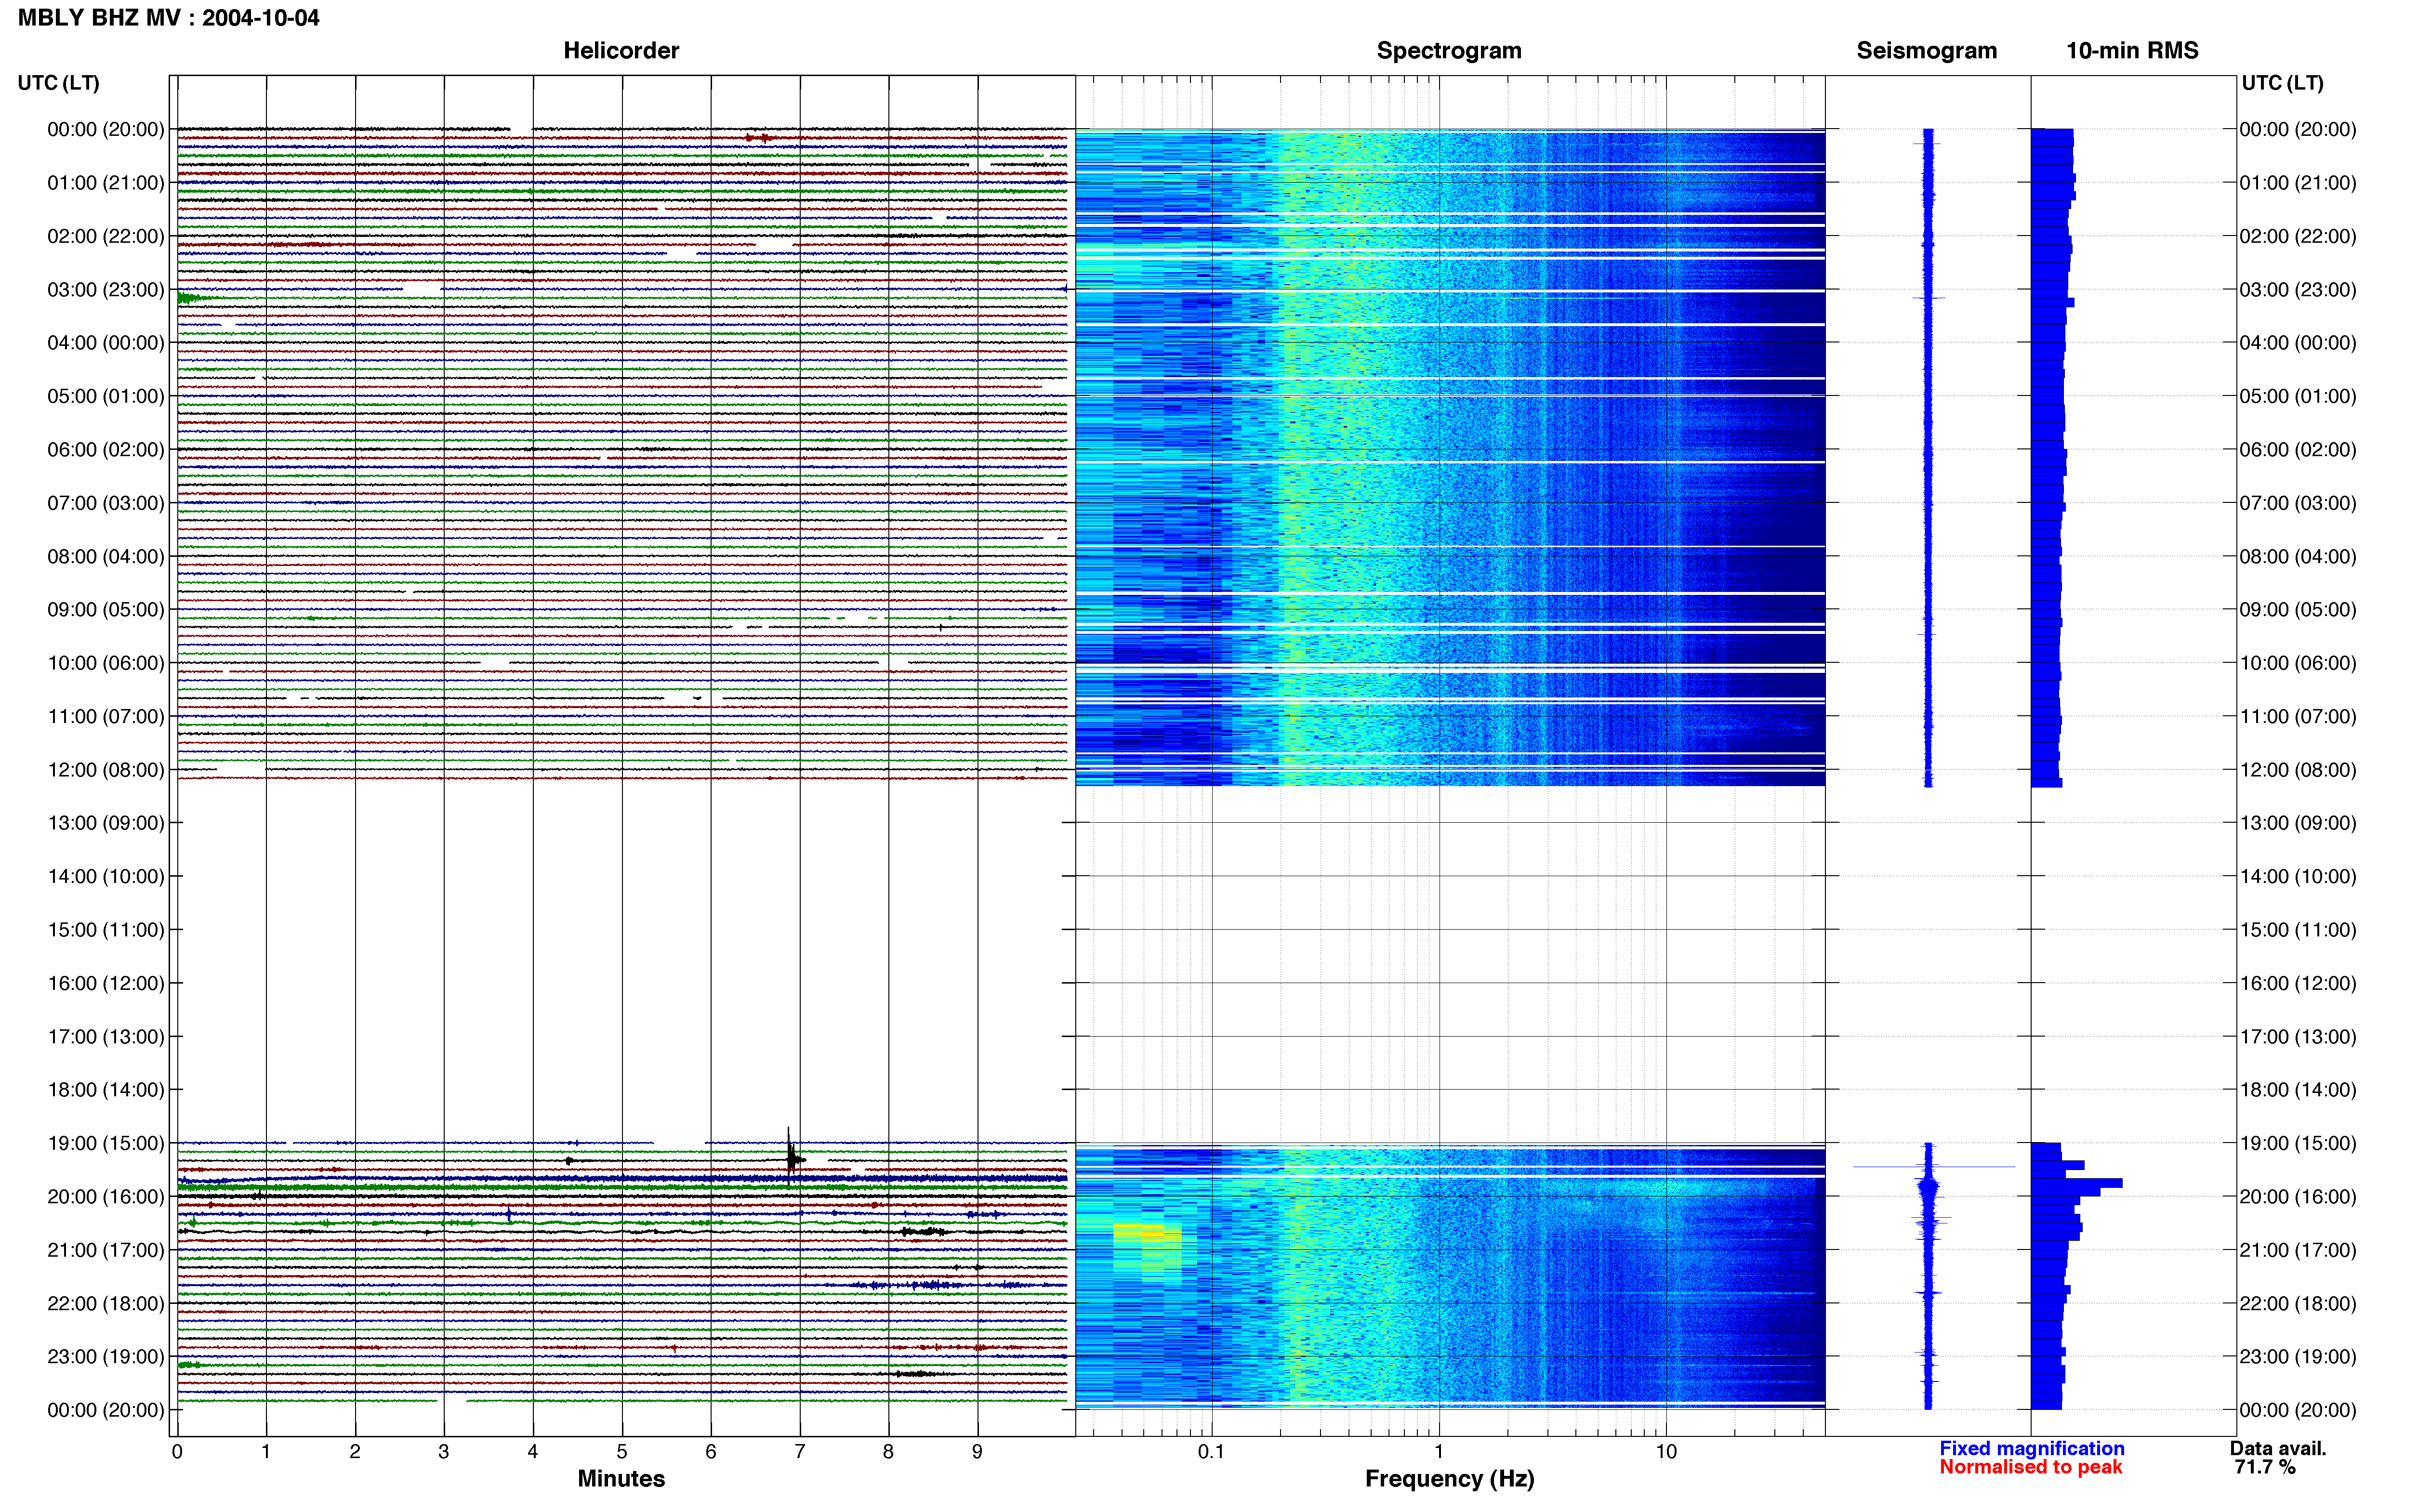Pick '16:00 (12:00)' on the right axis
The width and height of the screenshot is (2418, 1512).
pyautogui.click(x=2298, y=983)
